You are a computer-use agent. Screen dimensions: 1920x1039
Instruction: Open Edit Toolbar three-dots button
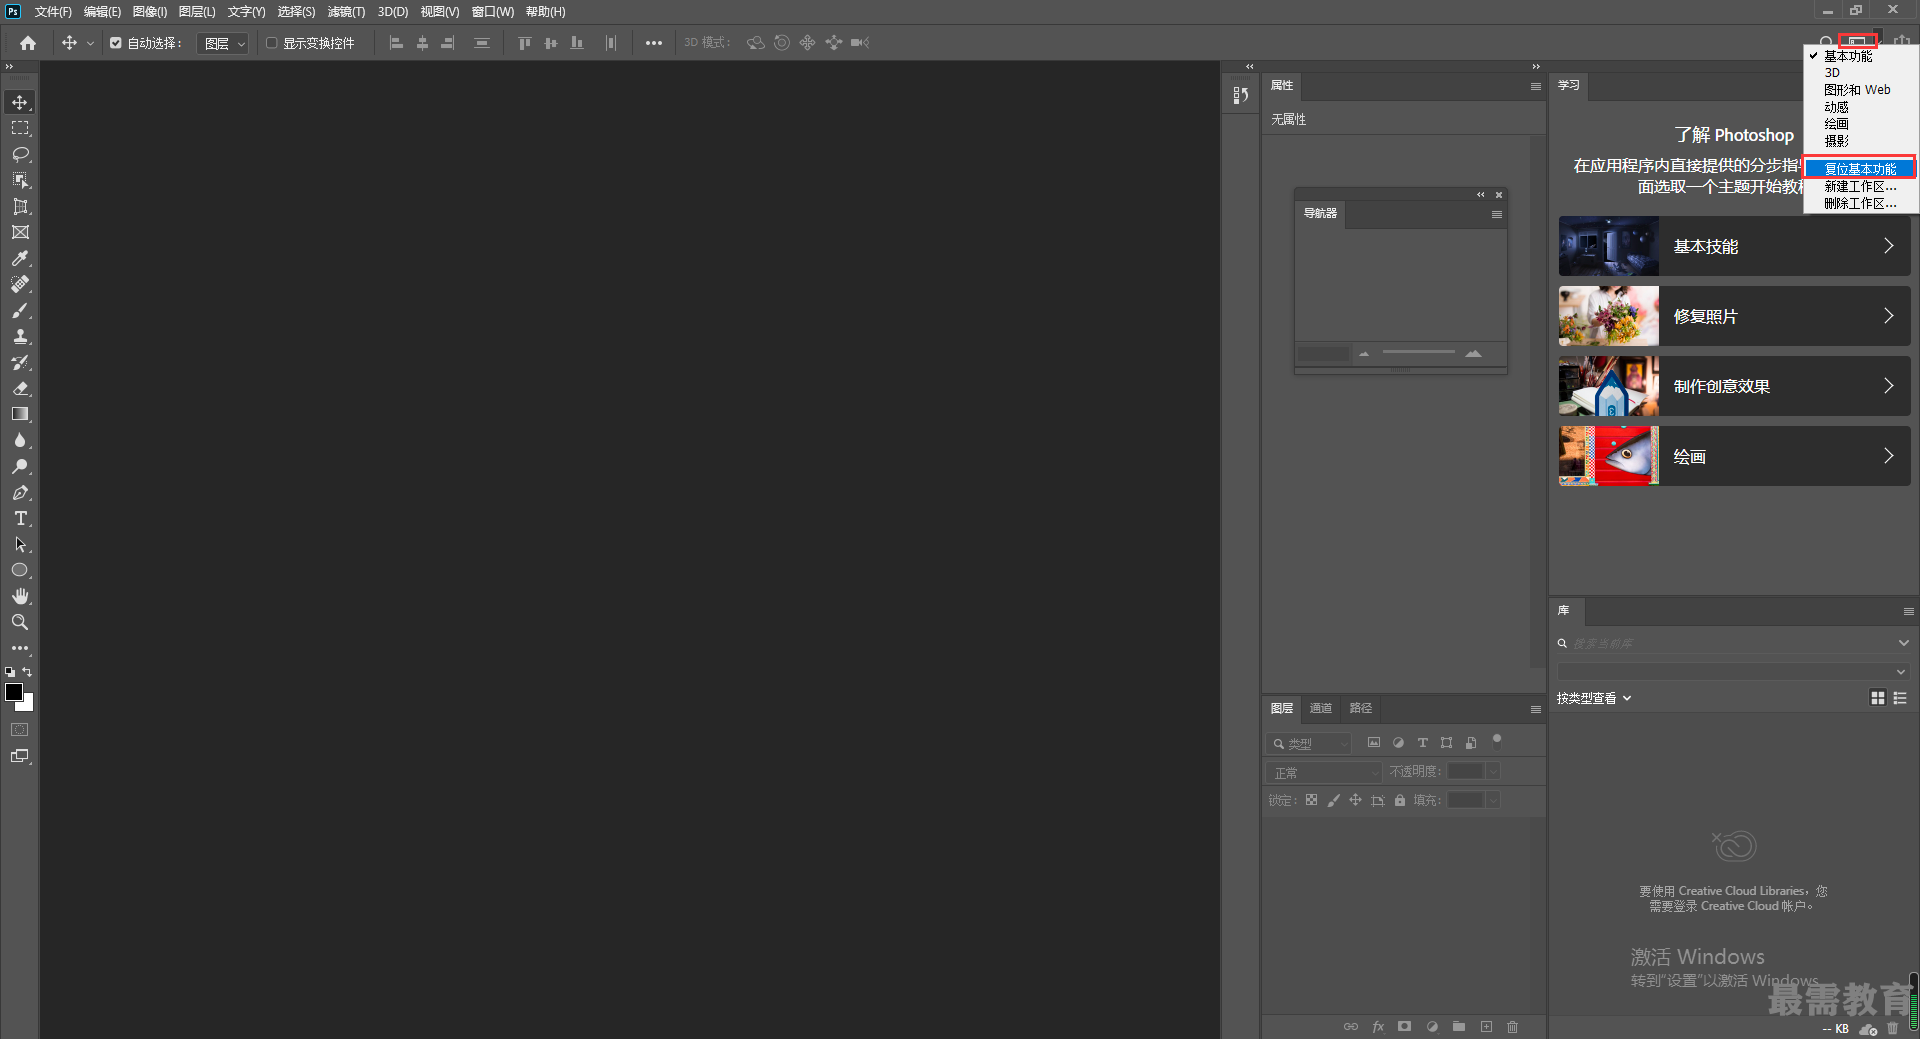(20, 648)
